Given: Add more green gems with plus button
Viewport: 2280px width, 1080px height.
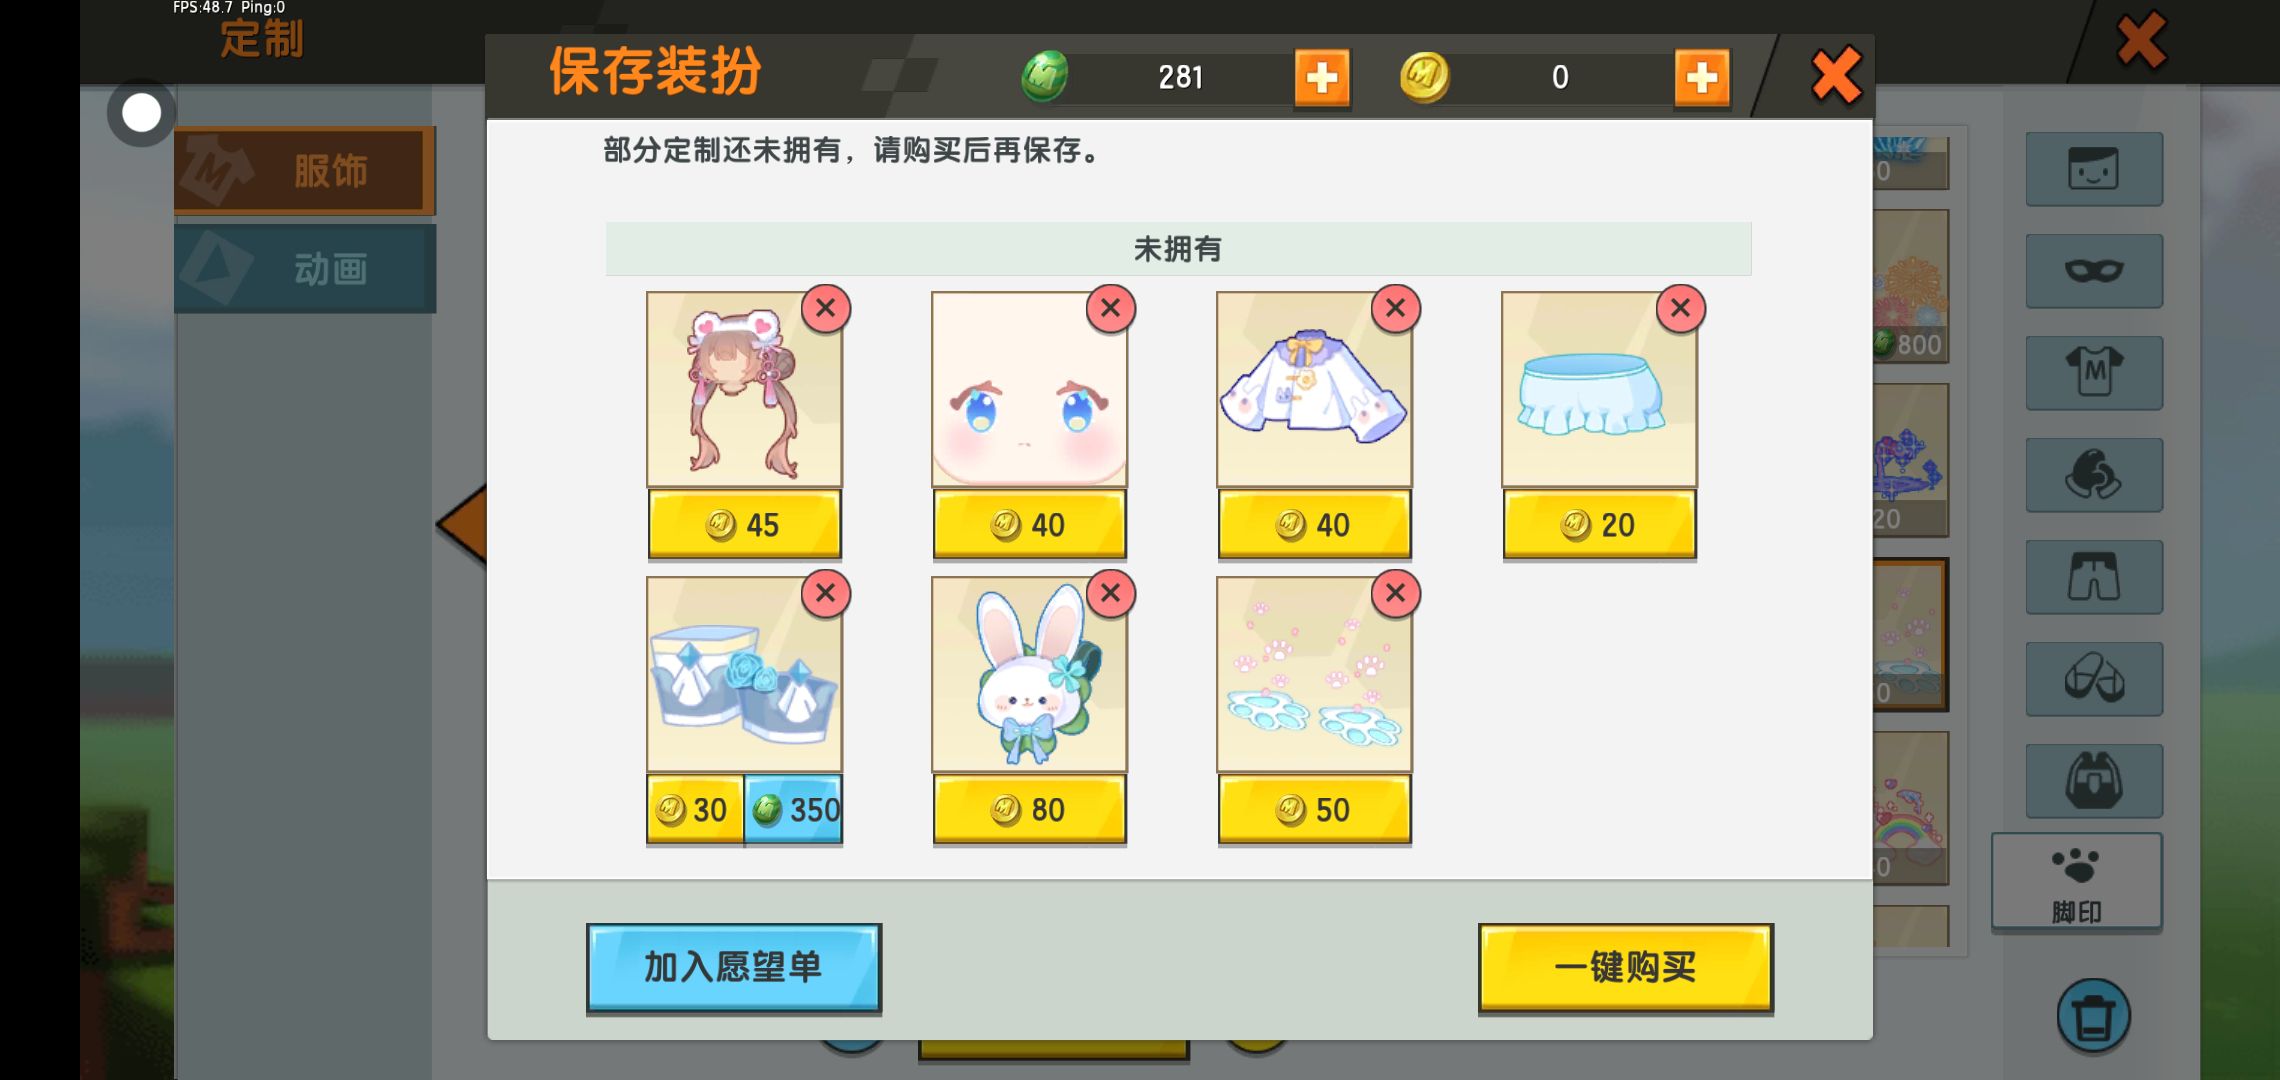Looking at the screenshot, I should (x=1321, y=77).
